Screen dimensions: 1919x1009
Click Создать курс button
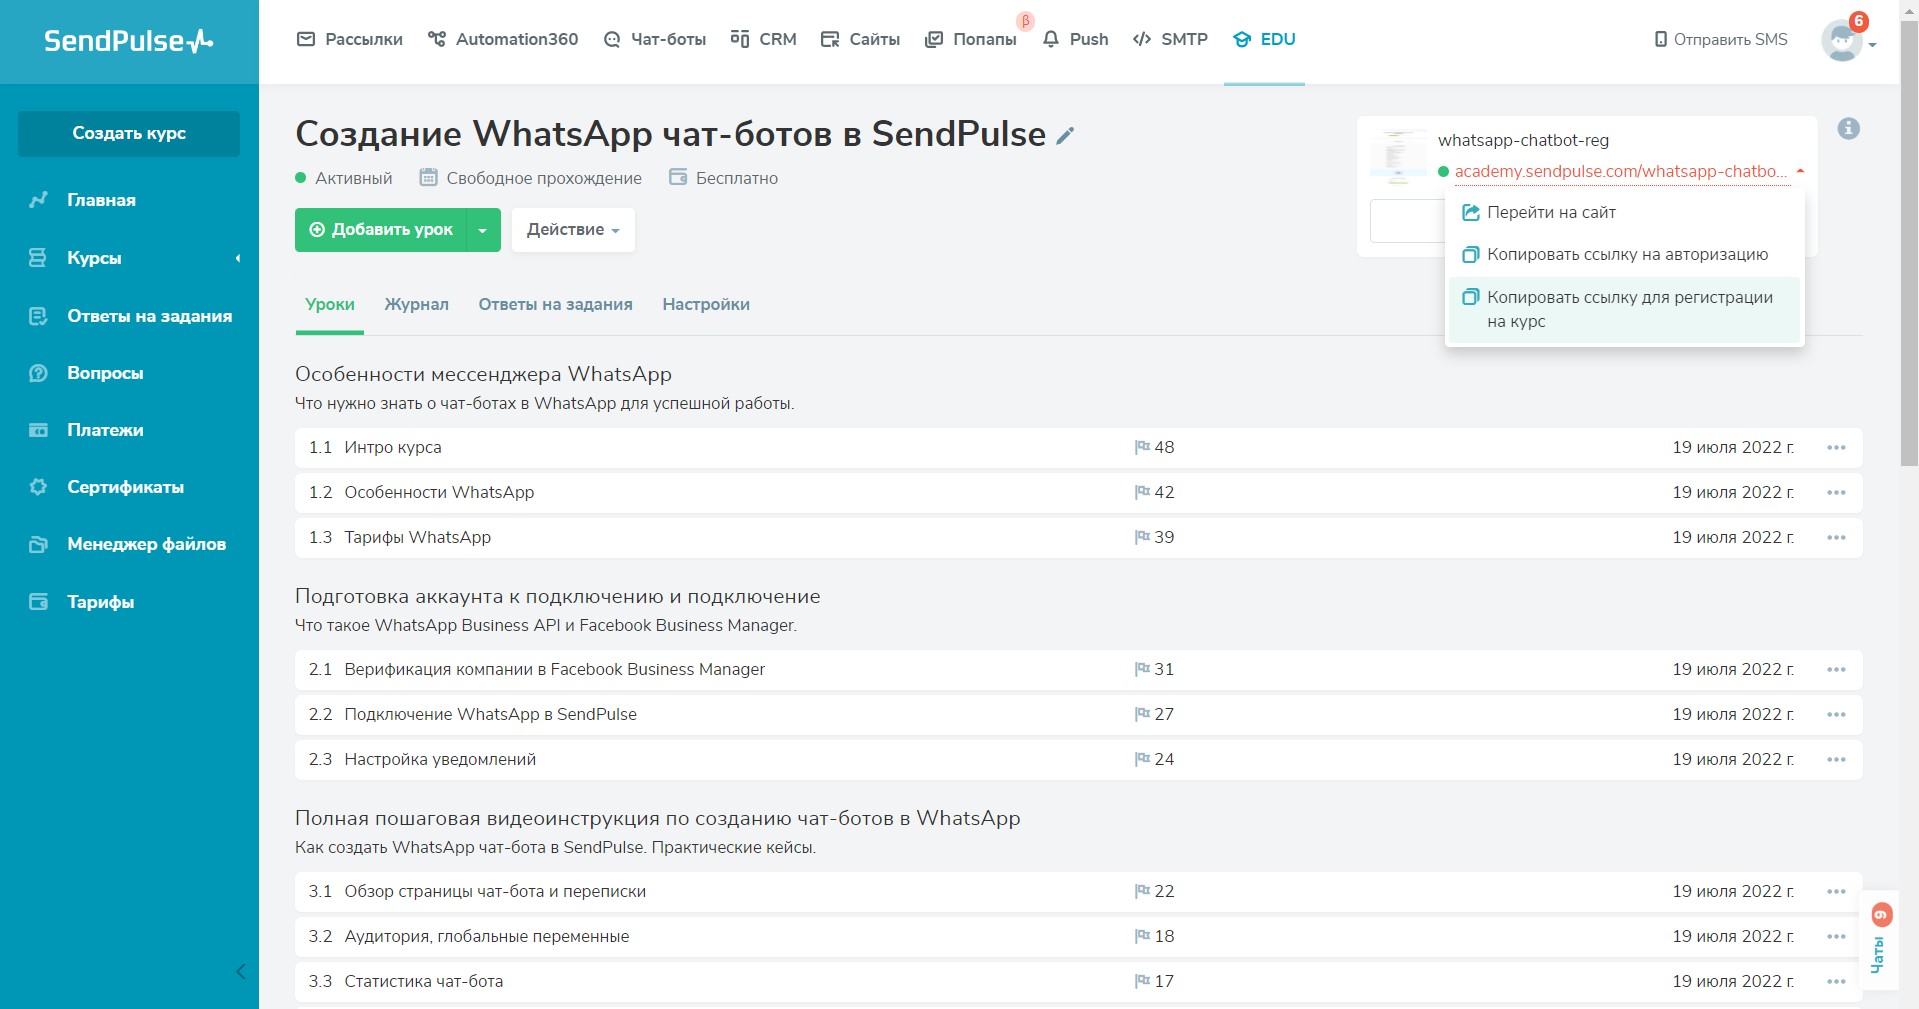(x=129, y=133)
